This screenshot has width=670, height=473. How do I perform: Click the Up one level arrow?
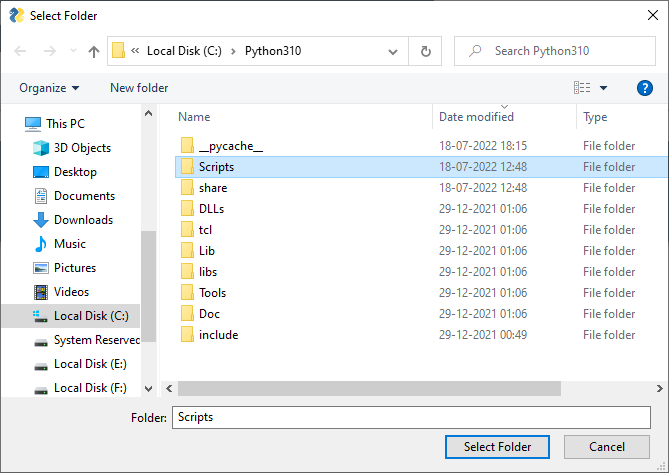pos(94,51)
